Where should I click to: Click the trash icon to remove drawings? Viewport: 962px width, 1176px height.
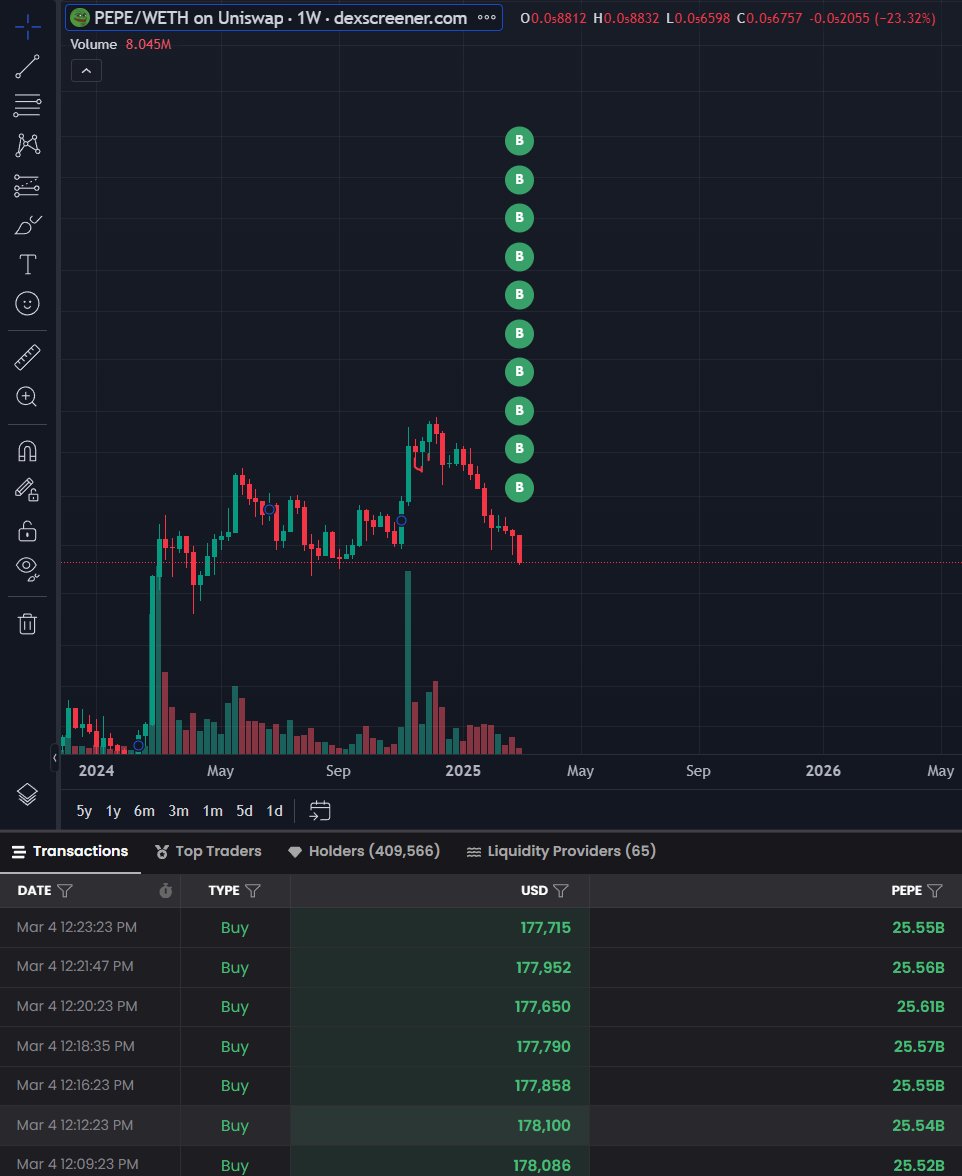click(27, 623)
